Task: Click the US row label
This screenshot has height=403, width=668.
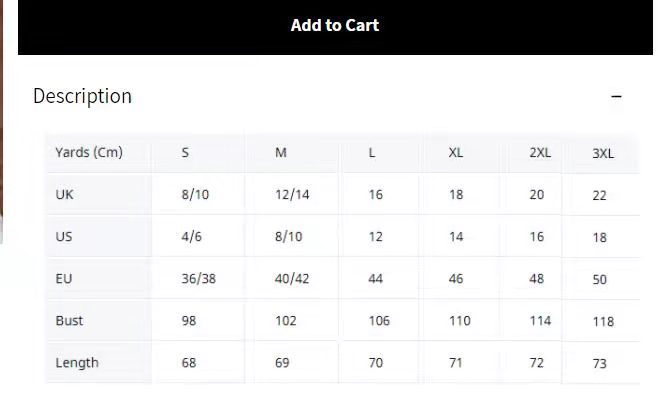Action: coord(64,237)
